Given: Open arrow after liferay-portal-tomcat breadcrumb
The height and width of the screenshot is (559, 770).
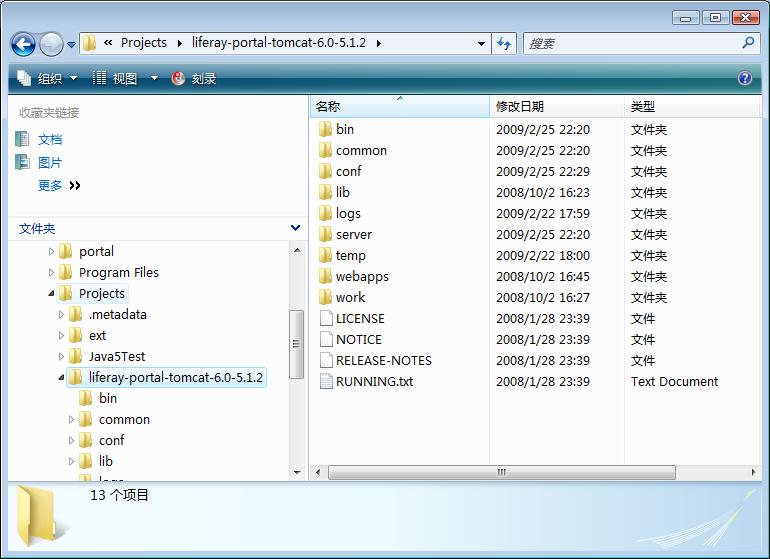Looking at the screenshot, I should coord(379,43).
